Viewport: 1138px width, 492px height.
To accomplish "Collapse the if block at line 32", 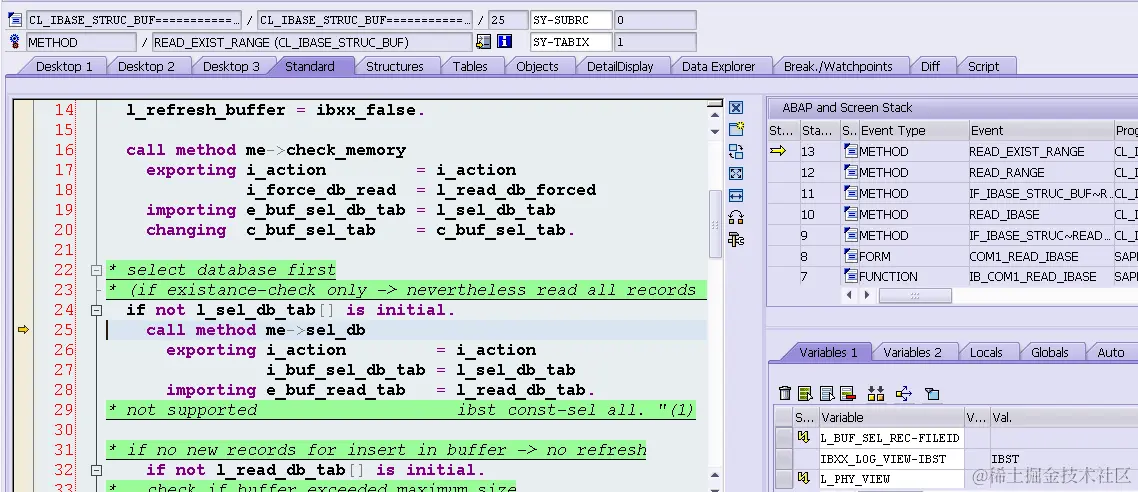I will (x=96, y=470).
